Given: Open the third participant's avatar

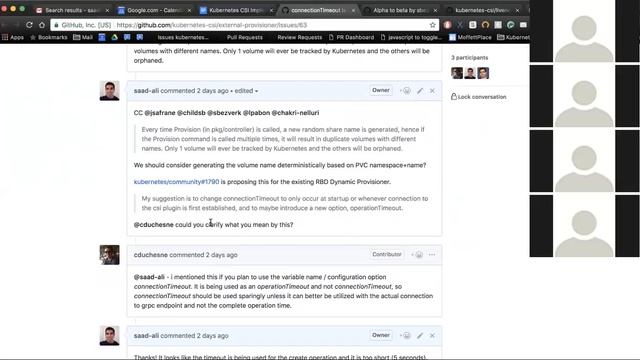Looking at the screenshot, I should pyautogui.click(x=483, y=73).
